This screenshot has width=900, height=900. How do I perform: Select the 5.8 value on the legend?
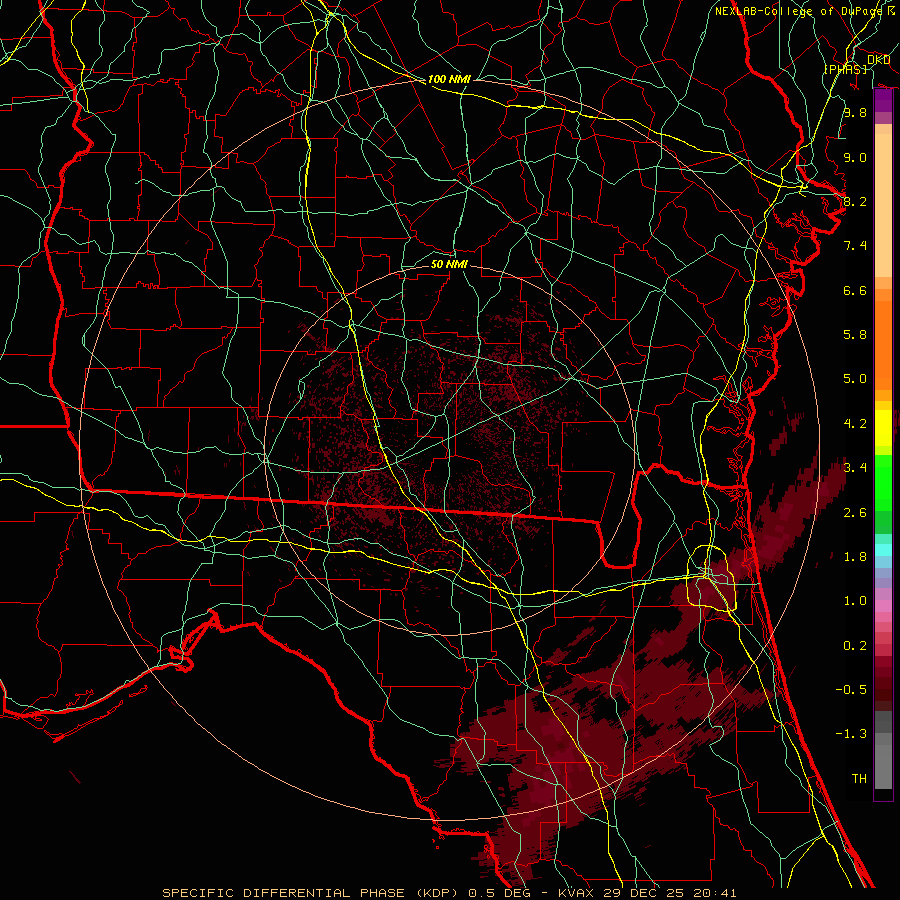(855, 335)
